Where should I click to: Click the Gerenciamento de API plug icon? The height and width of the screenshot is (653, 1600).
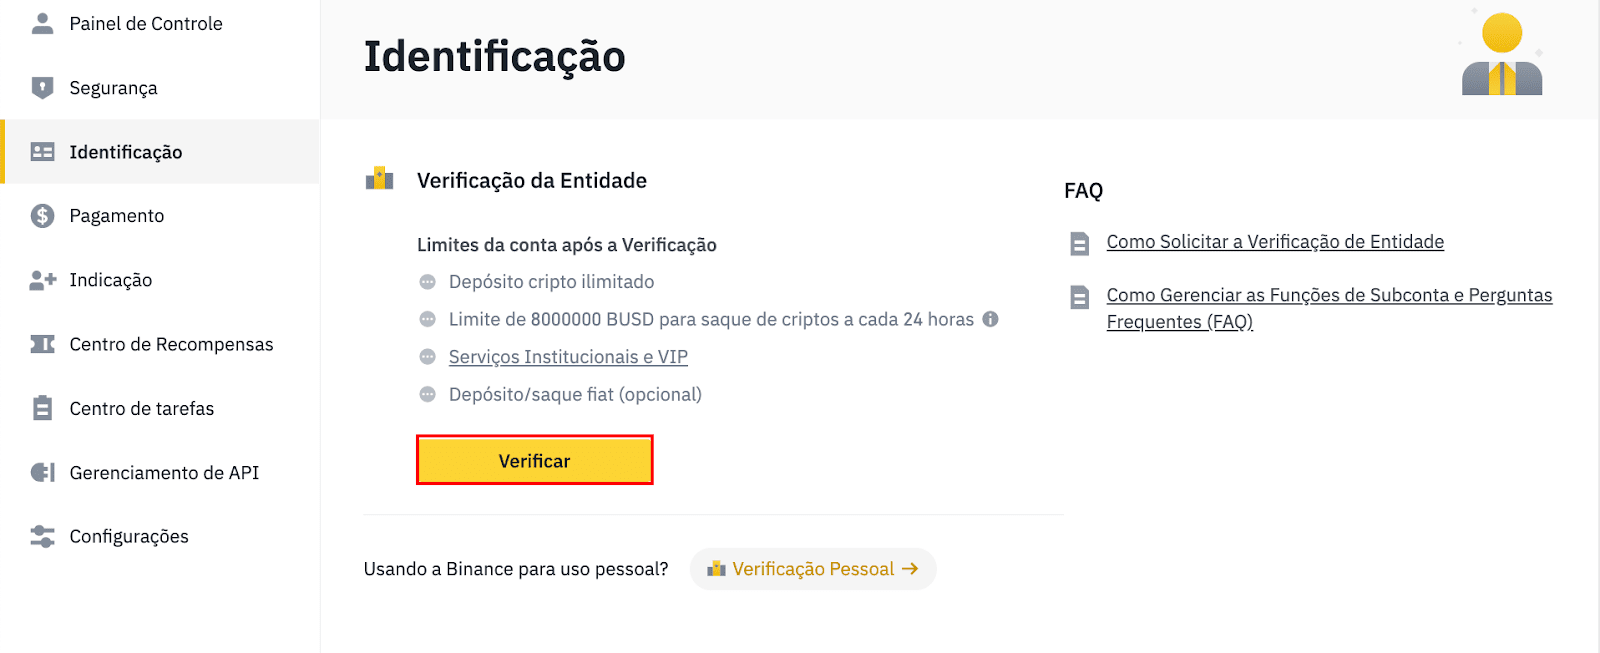click(x=42, y=472)
